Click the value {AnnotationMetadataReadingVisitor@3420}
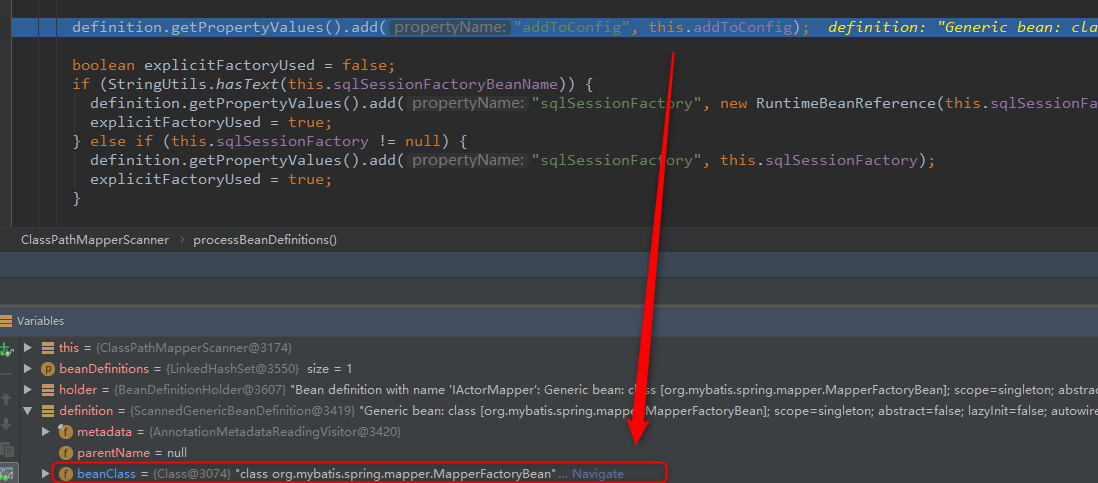This screenshot has width=1098, height=483. pyautogui.click(x=273, y=431)
